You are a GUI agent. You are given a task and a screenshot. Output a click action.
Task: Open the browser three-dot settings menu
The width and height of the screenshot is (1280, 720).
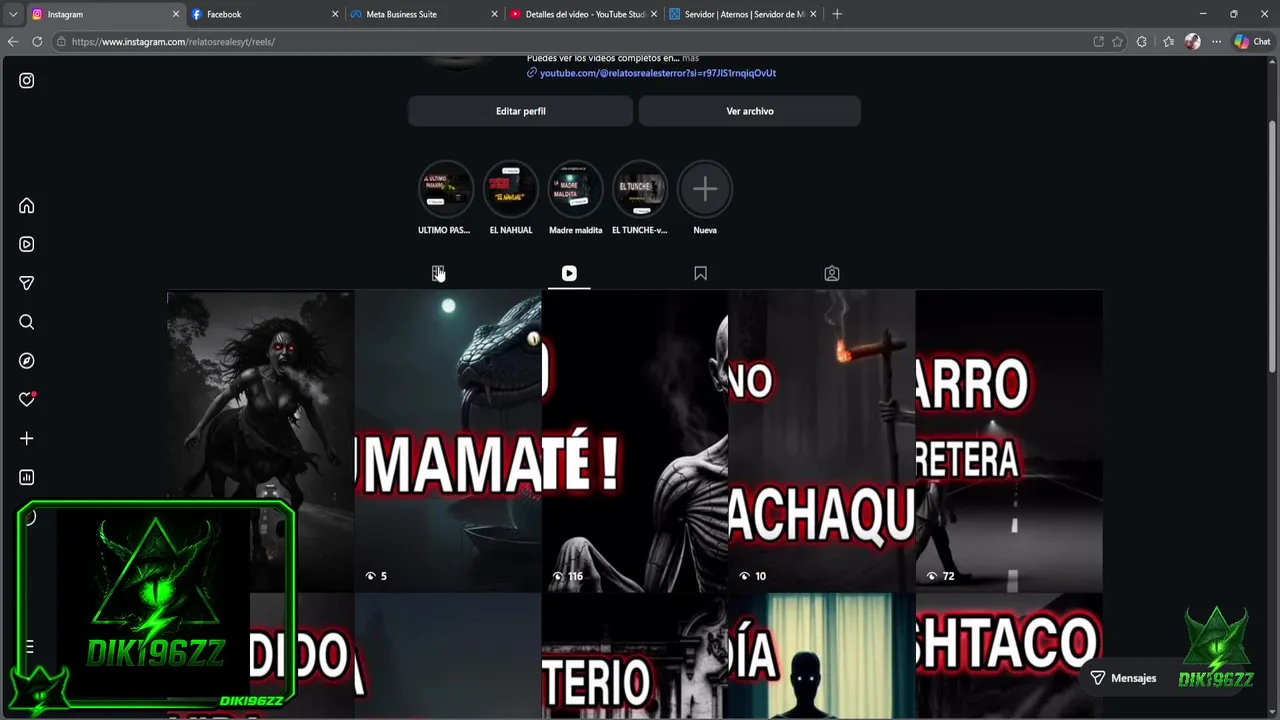click(1216, 42)
